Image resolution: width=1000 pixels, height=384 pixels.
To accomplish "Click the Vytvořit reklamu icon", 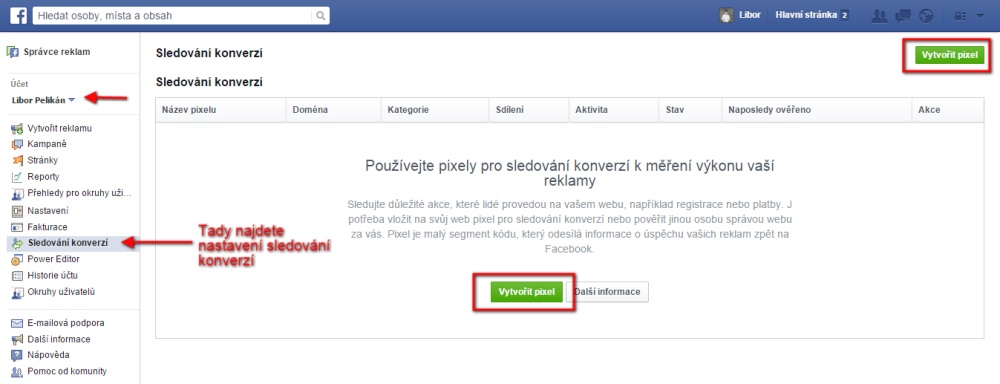I will click(17, 129).
